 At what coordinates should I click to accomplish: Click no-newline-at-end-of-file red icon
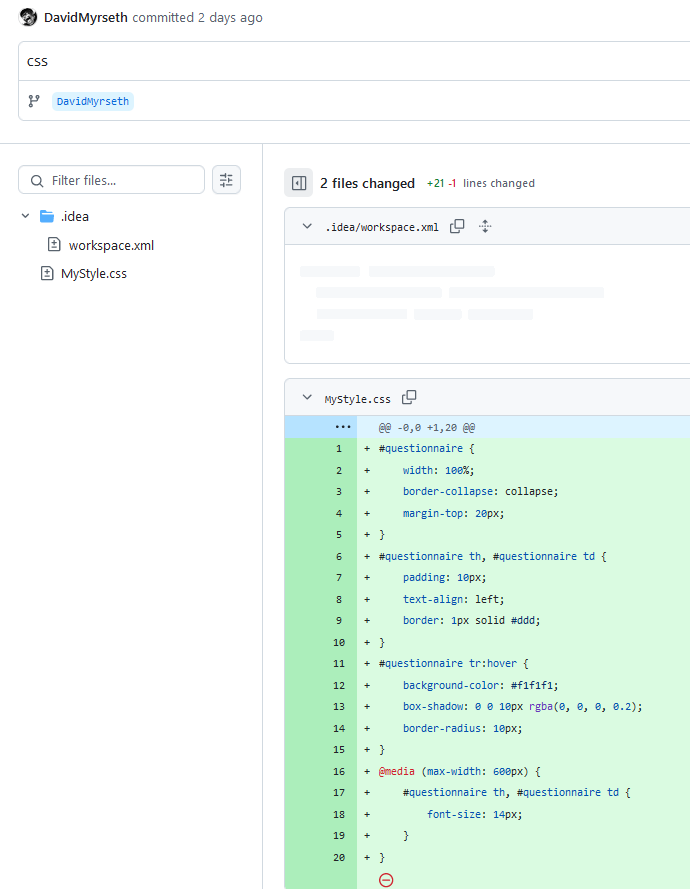[386, 880]
